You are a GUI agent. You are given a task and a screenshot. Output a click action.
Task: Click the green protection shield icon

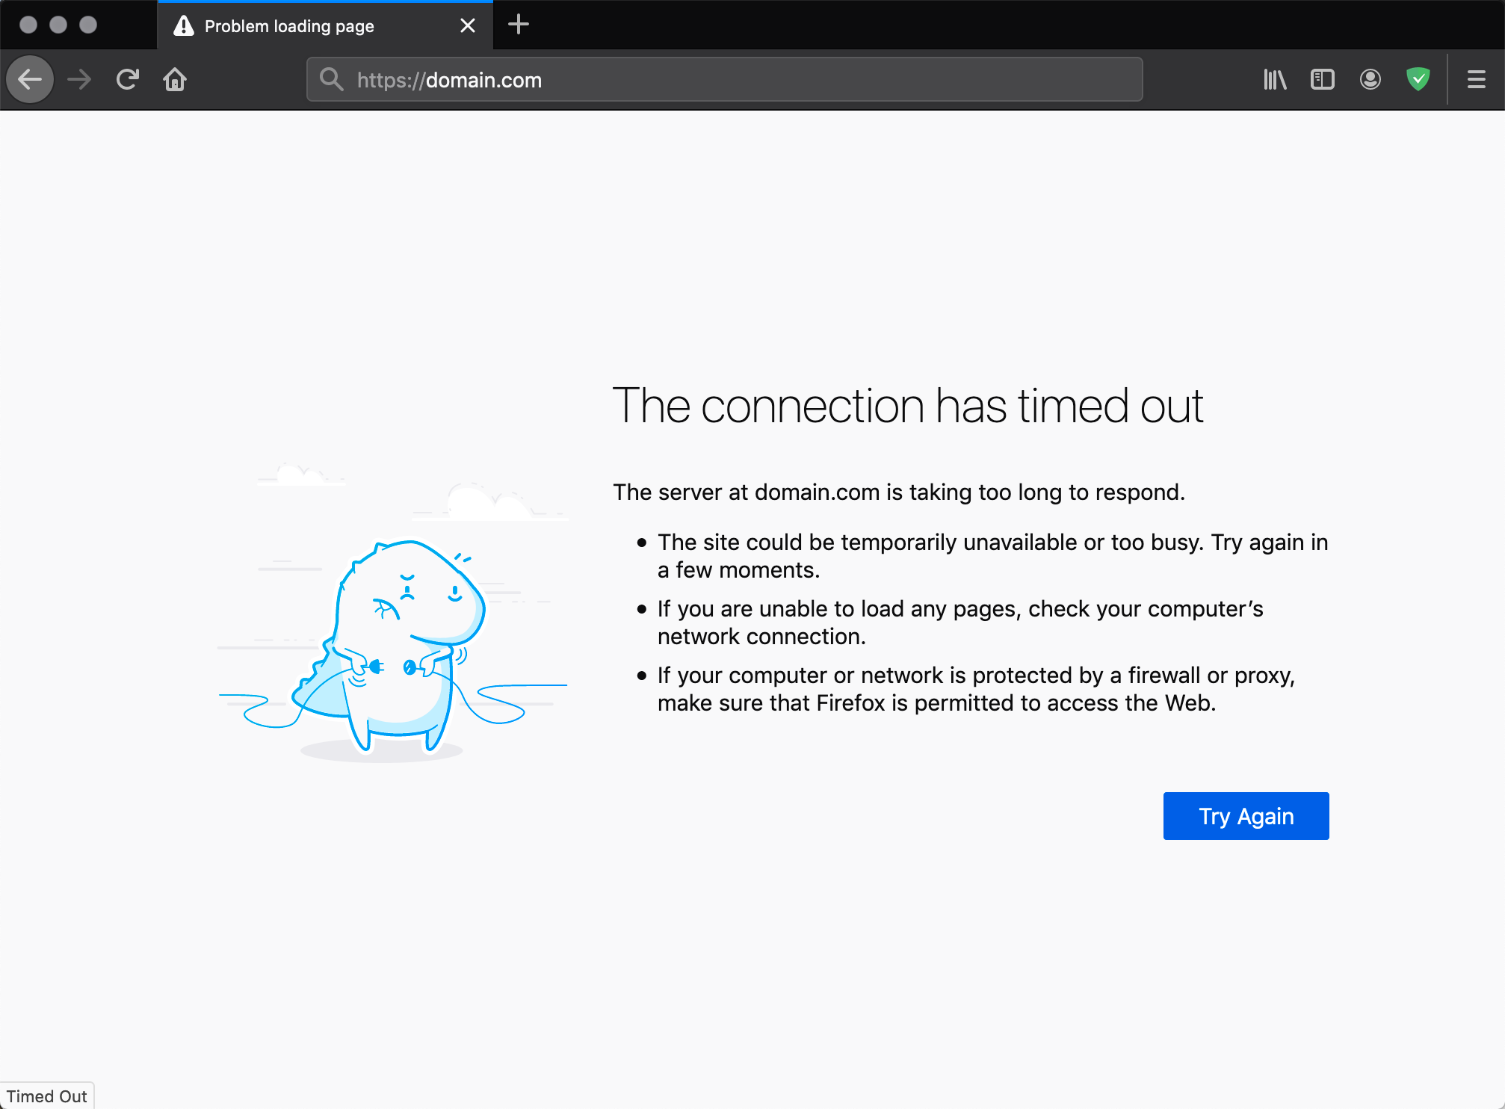pos(1418,79)
